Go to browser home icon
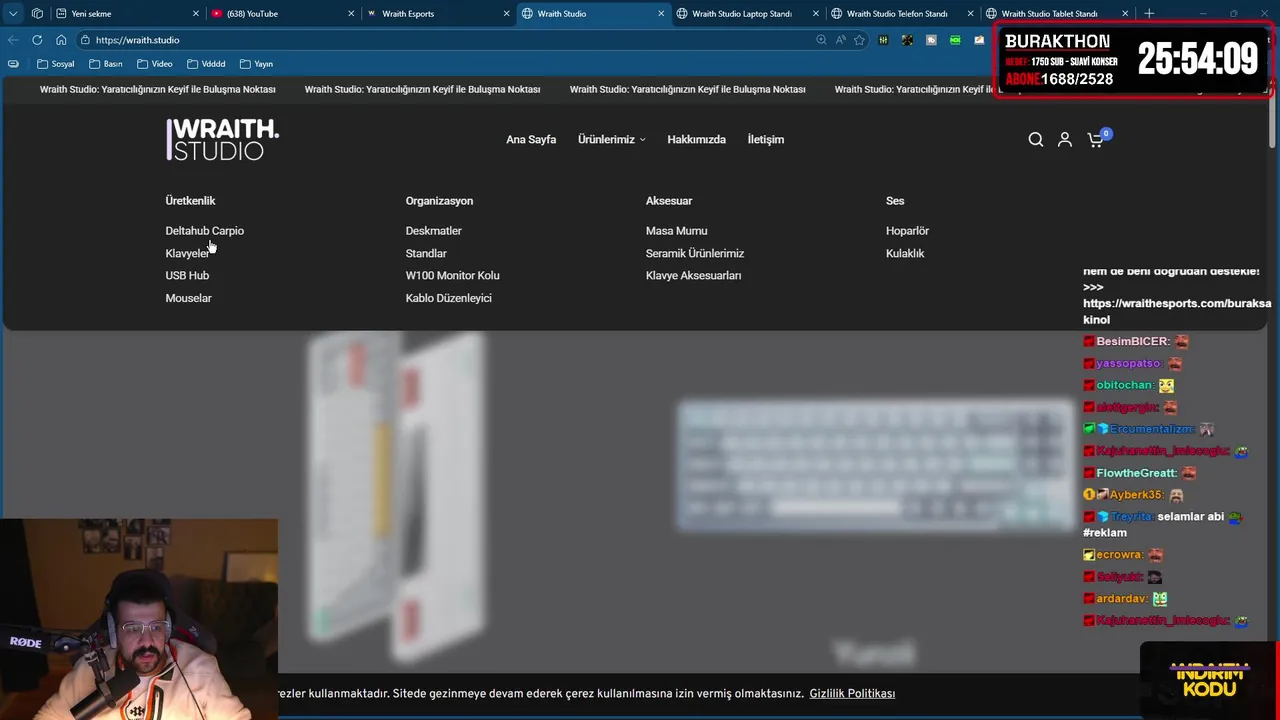This screenshot has height=720, width=1280. 61,40
